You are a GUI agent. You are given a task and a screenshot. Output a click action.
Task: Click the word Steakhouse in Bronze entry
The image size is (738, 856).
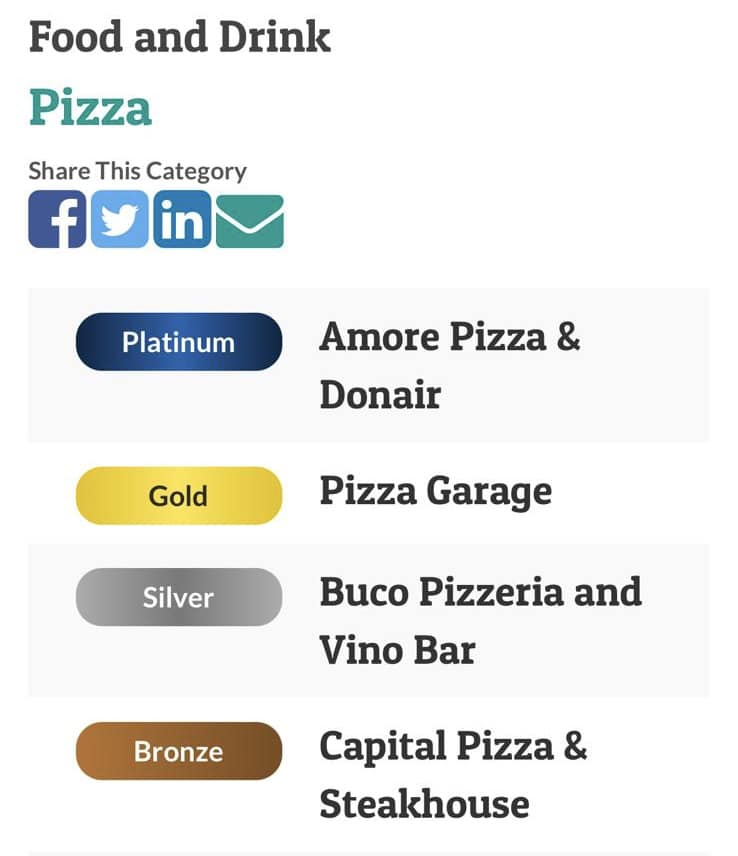tap(424, 804)
